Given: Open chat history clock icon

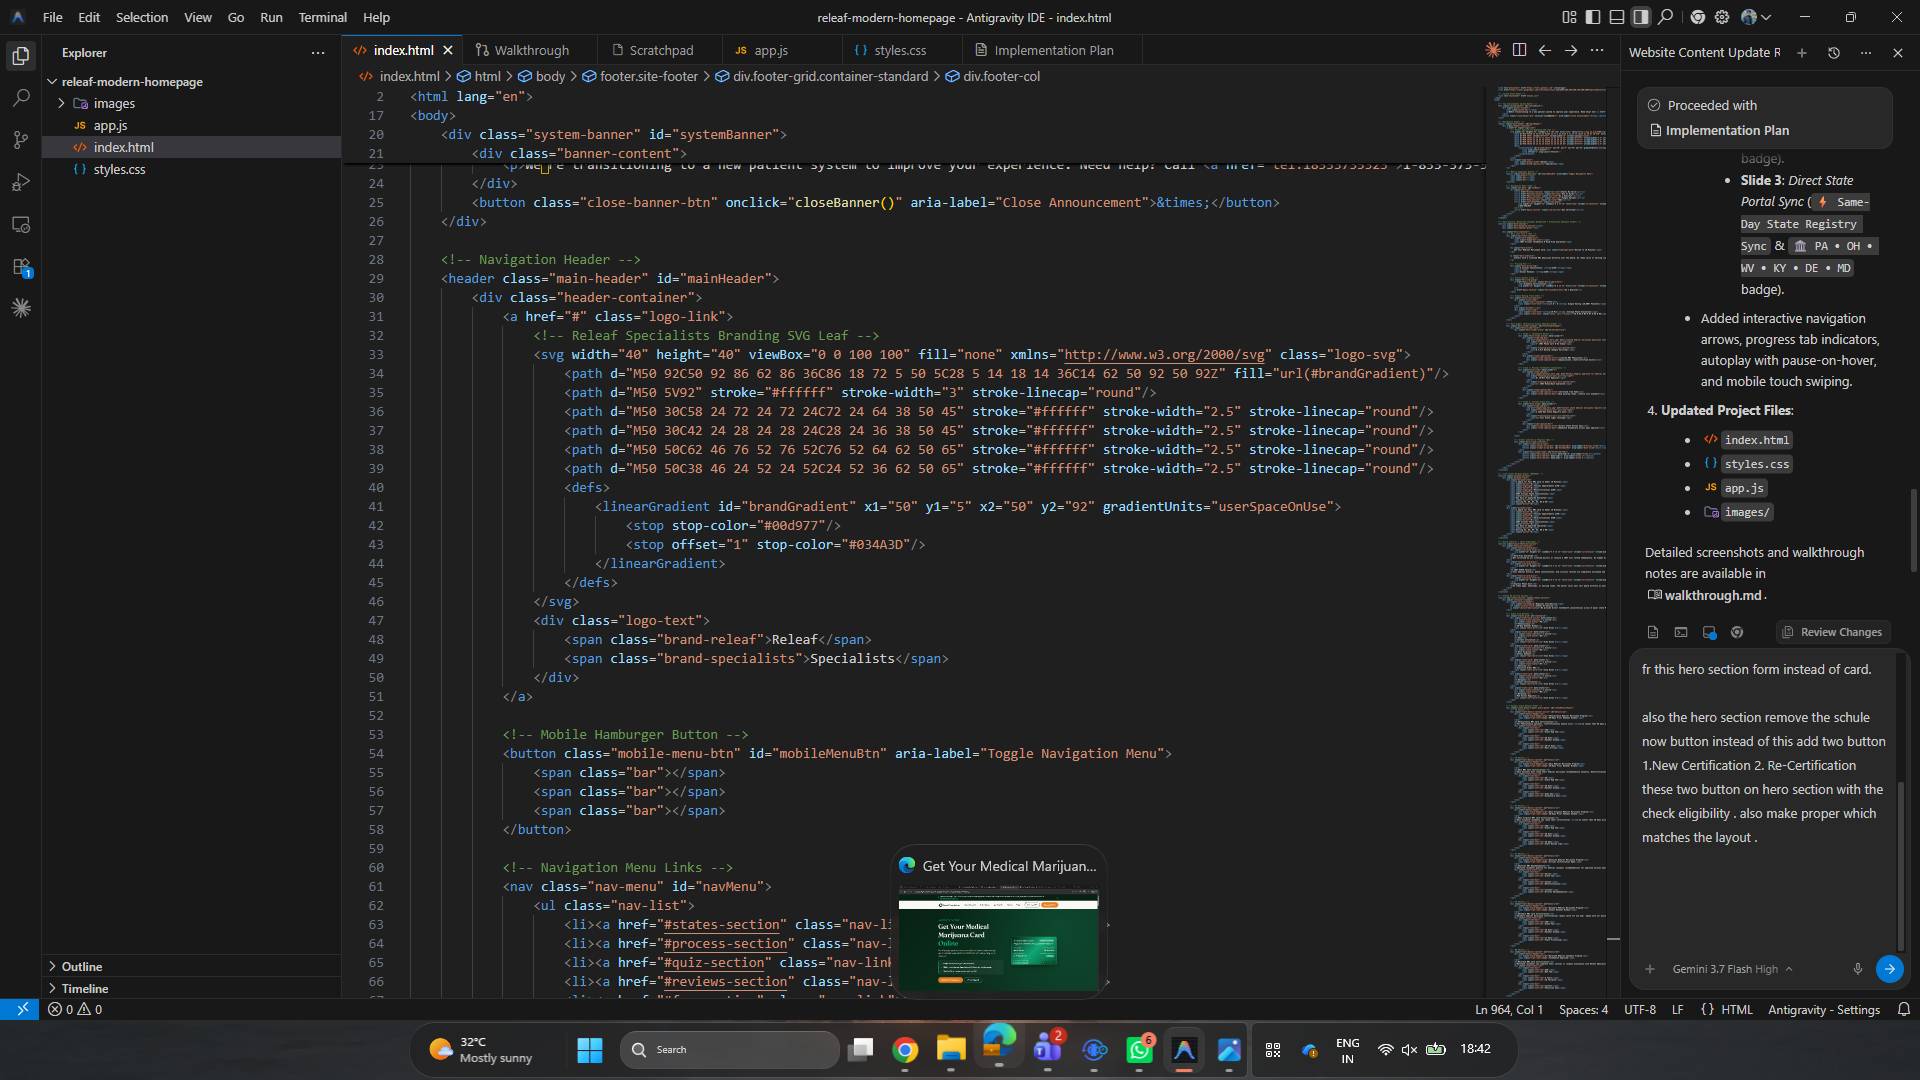Looking at the screenshot, I should click(1834, 53).
